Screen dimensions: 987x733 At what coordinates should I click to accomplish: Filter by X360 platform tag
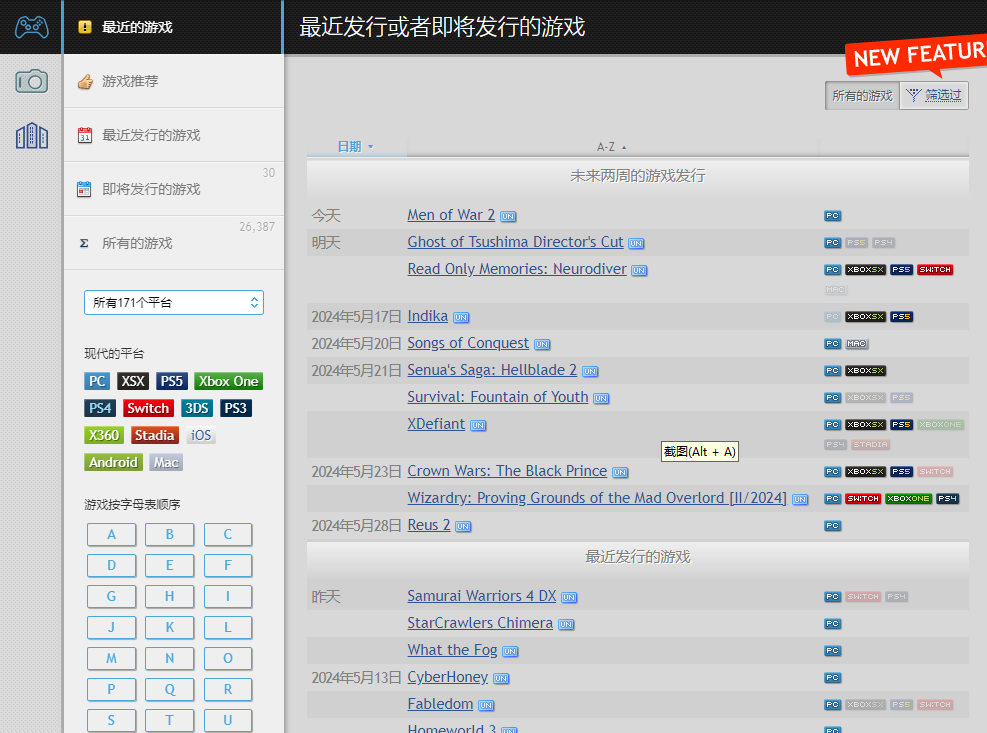point(104,435)
